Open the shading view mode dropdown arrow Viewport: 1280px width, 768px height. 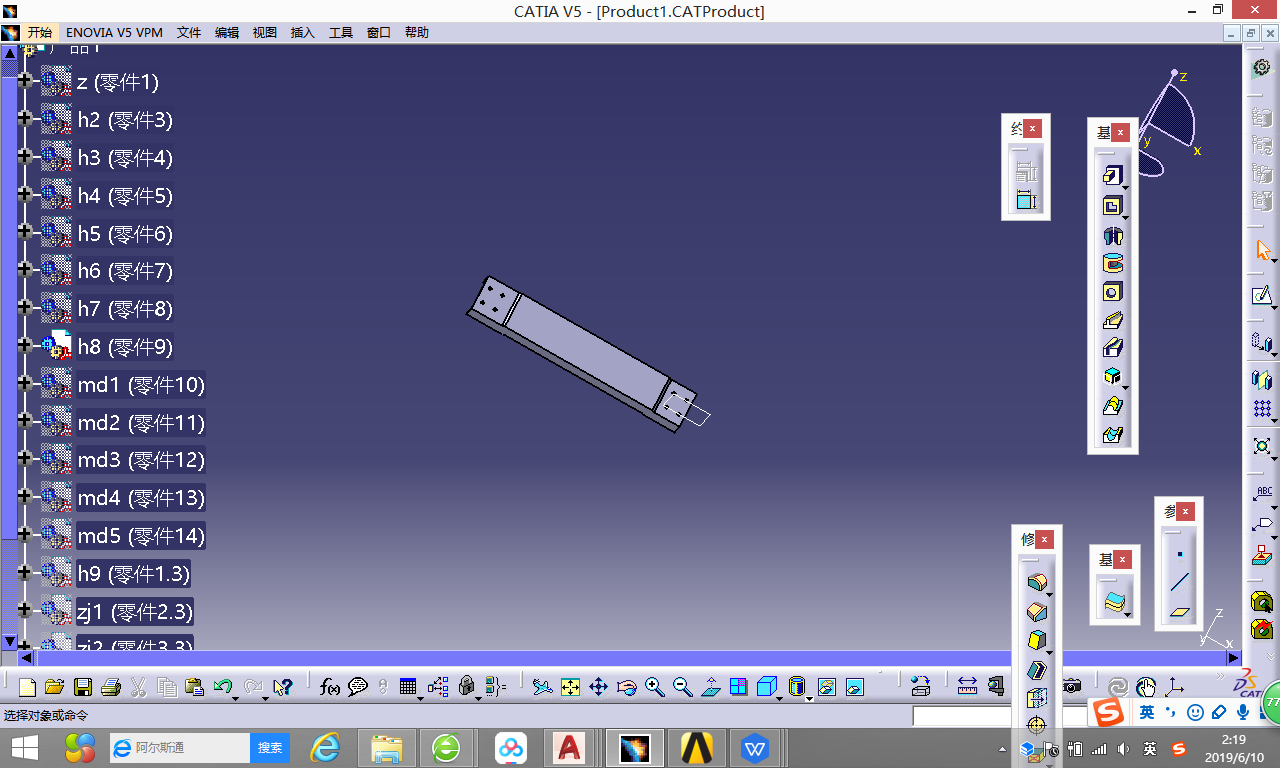coord(808,697)
